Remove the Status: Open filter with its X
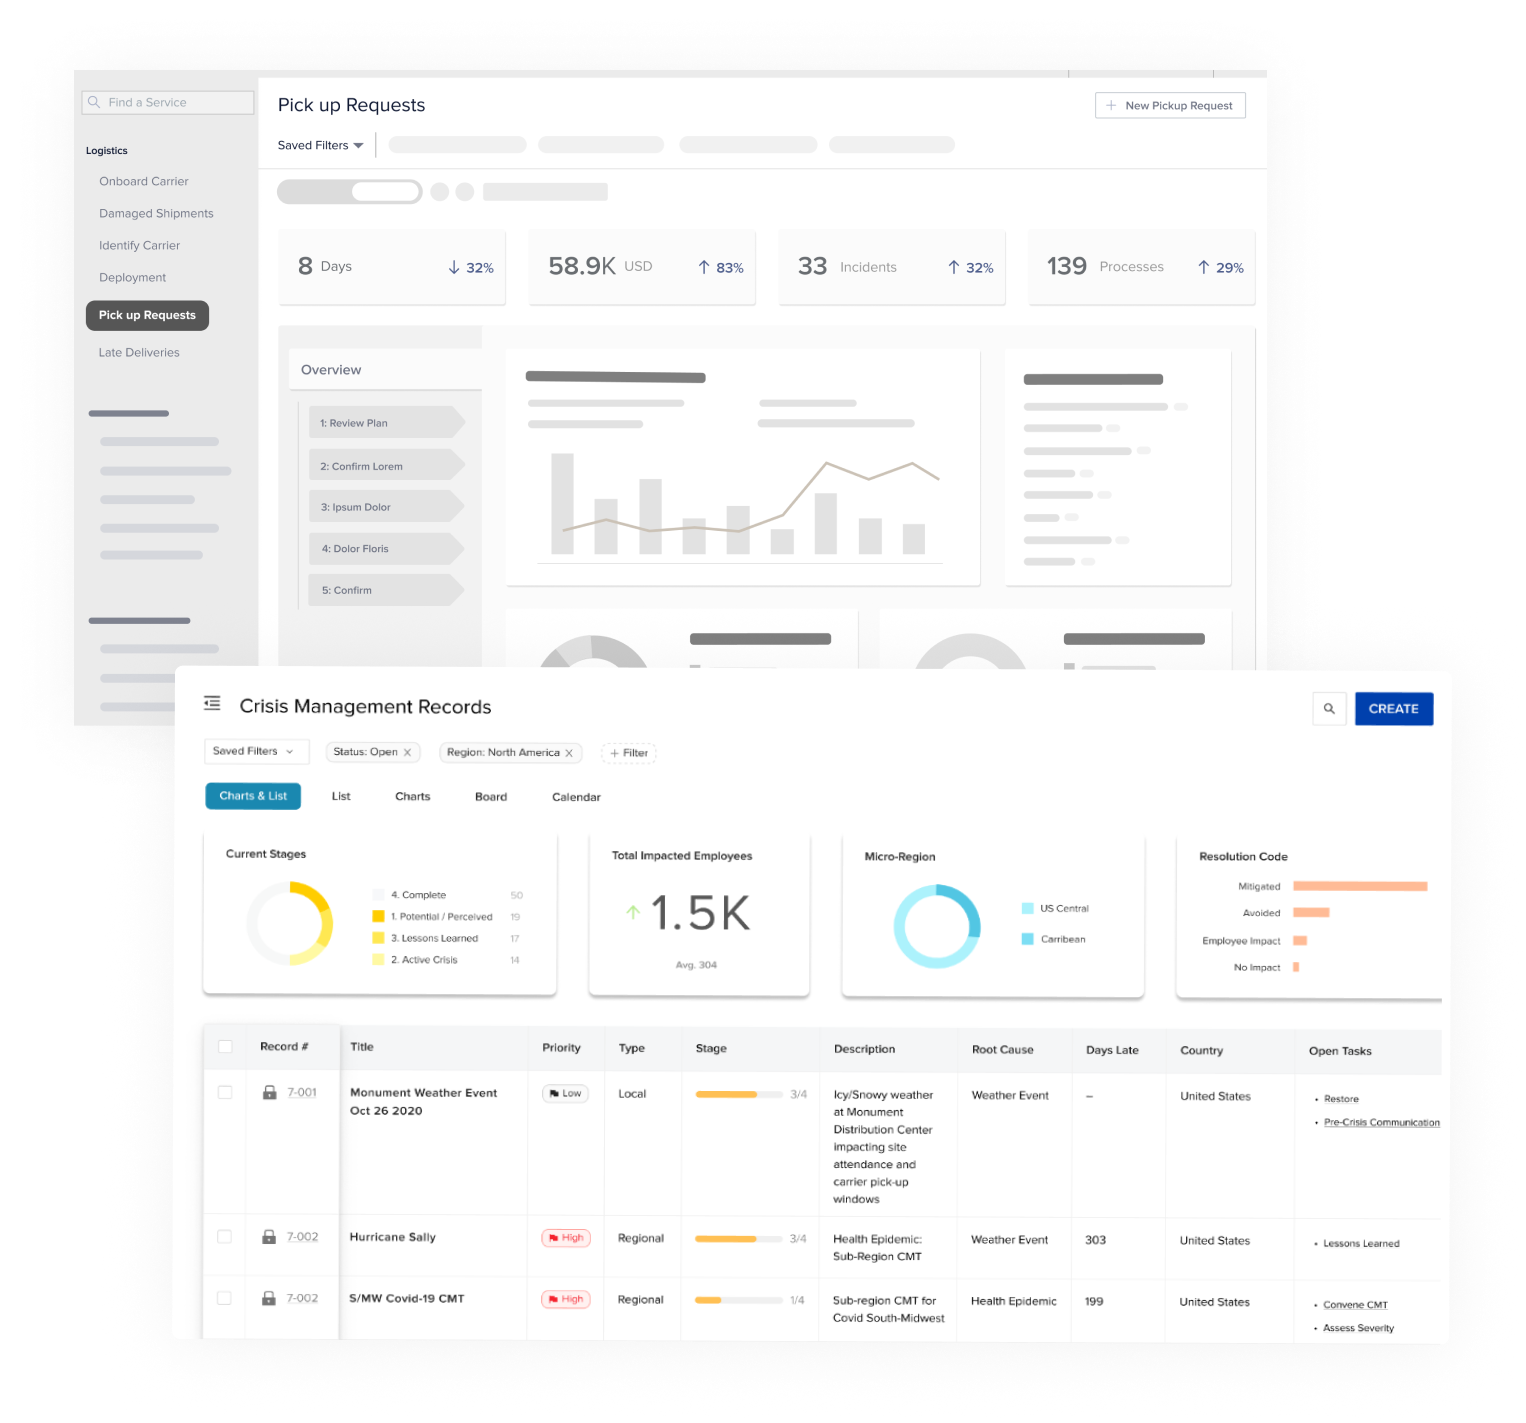 tap(407, 753)
